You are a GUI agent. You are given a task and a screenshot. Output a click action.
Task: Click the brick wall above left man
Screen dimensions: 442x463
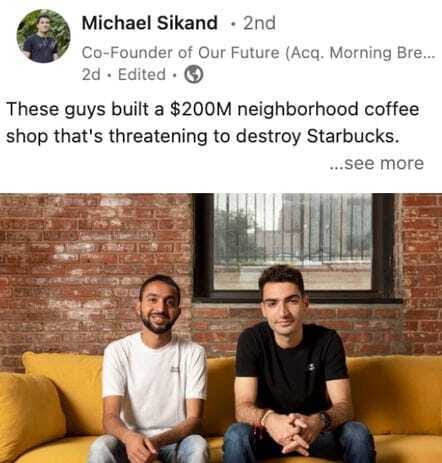click(x=97, y=240)
